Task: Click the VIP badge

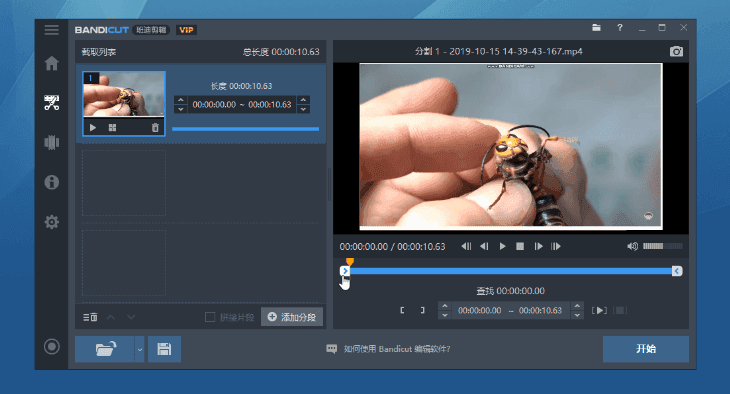Action: click(x=186, y=30)
